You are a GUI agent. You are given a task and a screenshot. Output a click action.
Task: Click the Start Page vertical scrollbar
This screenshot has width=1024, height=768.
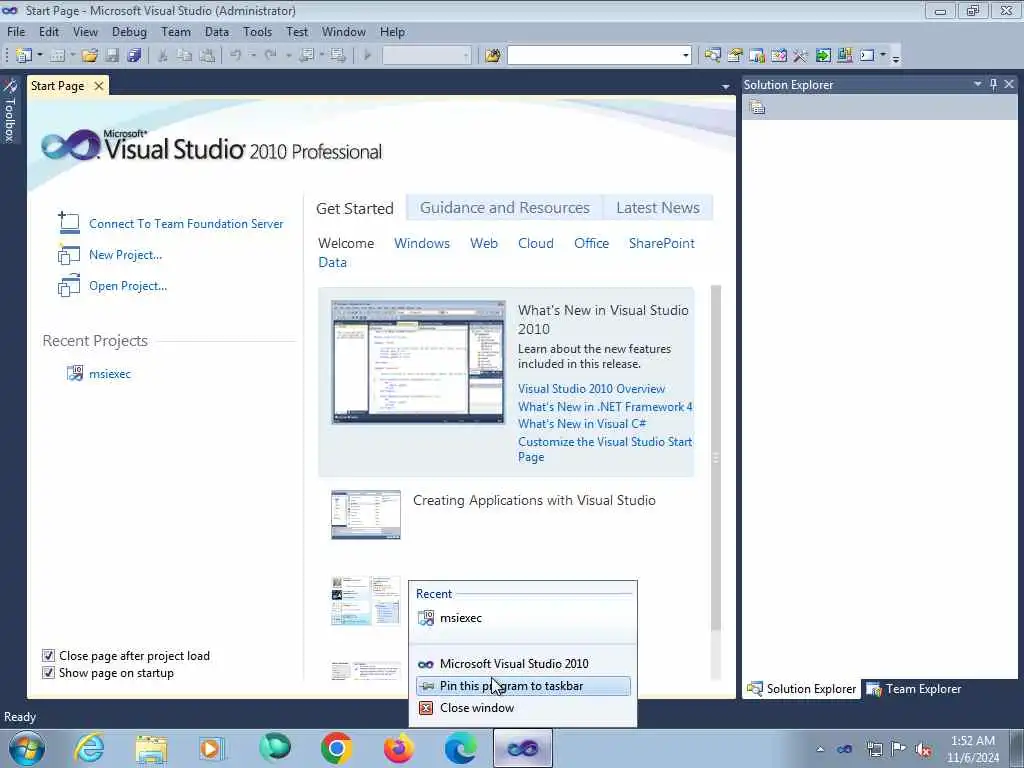click(716, 483)
